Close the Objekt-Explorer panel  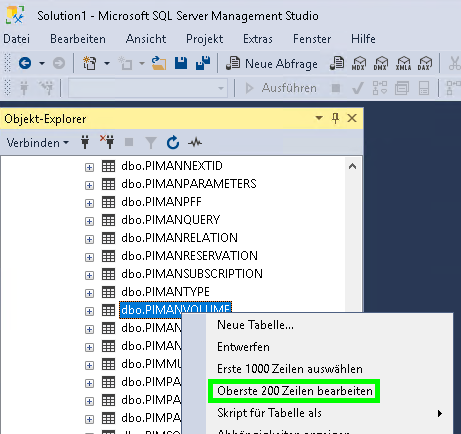pos(352,118)
